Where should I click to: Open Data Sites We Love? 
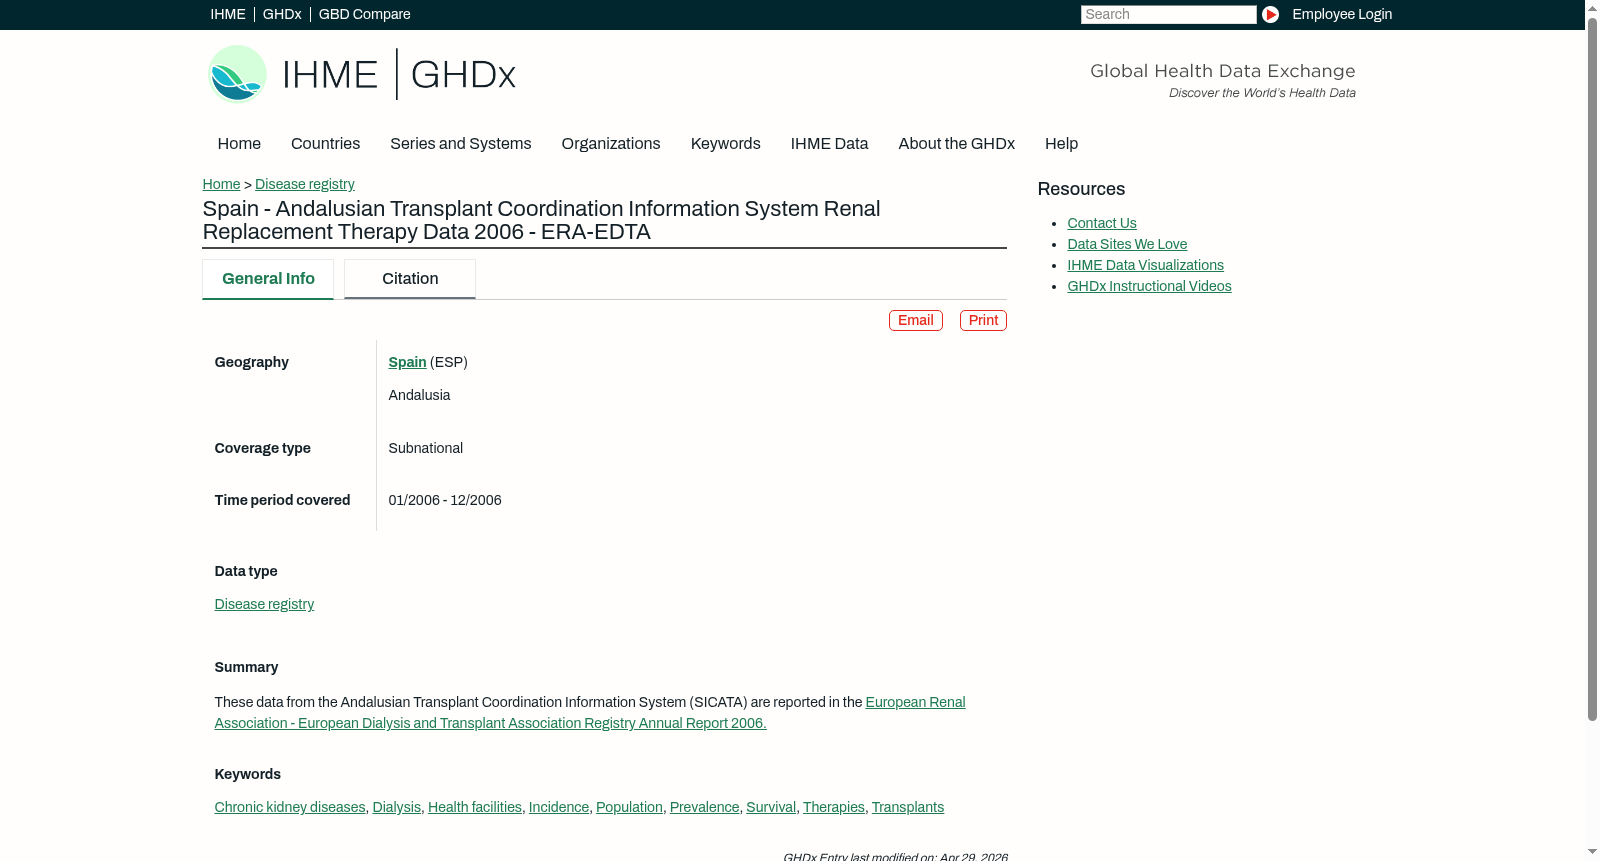point(1127,244)
